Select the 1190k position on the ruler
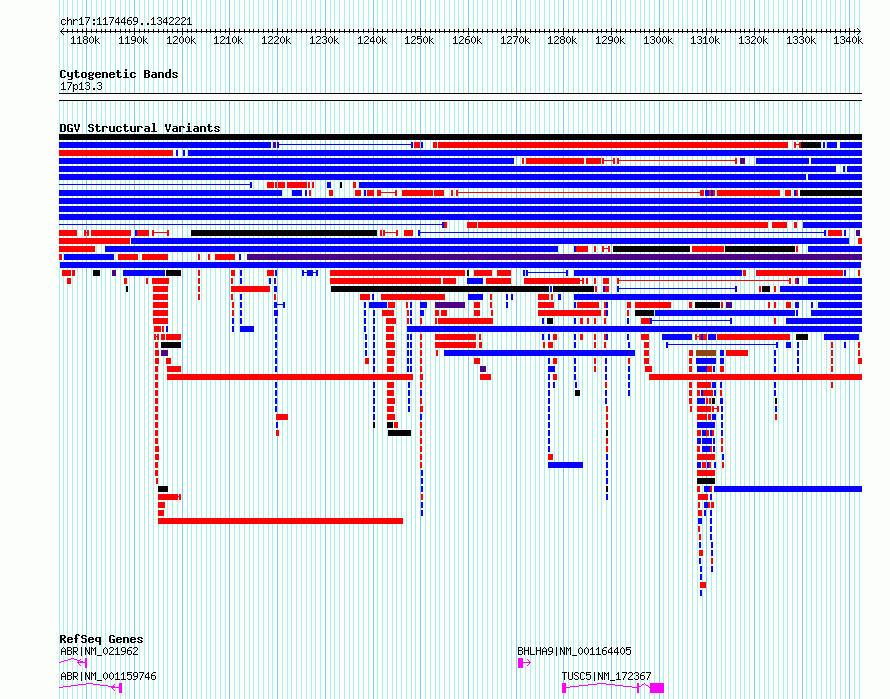890x699 pixels. [133, 40]
